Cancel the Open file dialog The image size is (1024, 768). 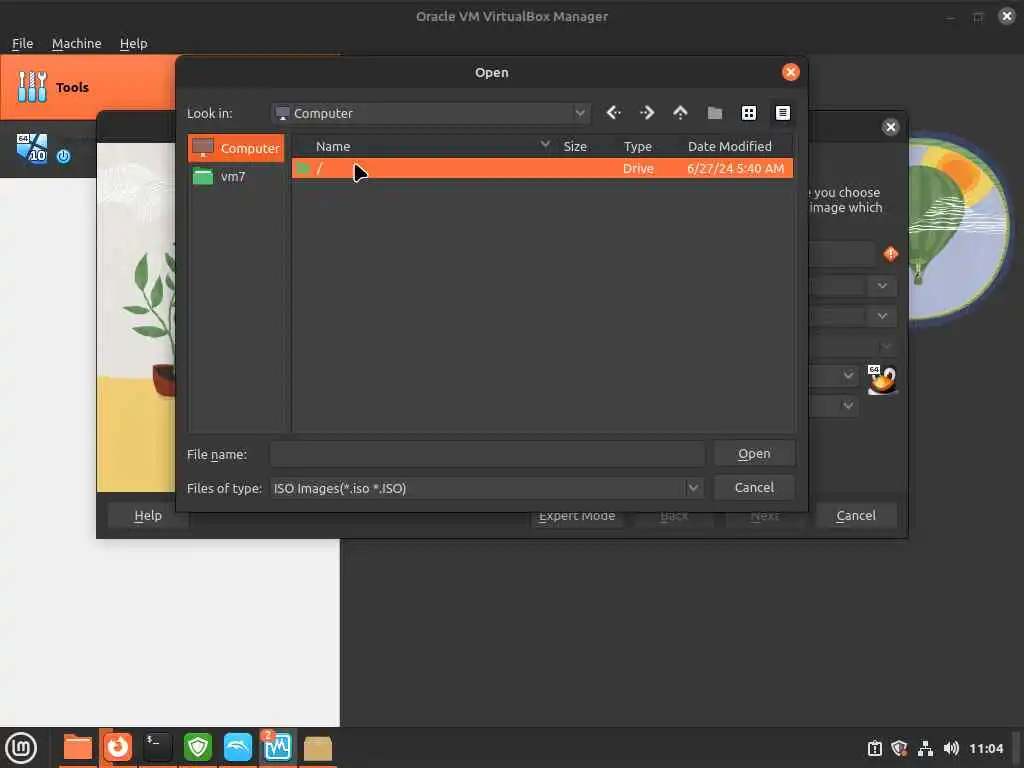click(754, 488)
